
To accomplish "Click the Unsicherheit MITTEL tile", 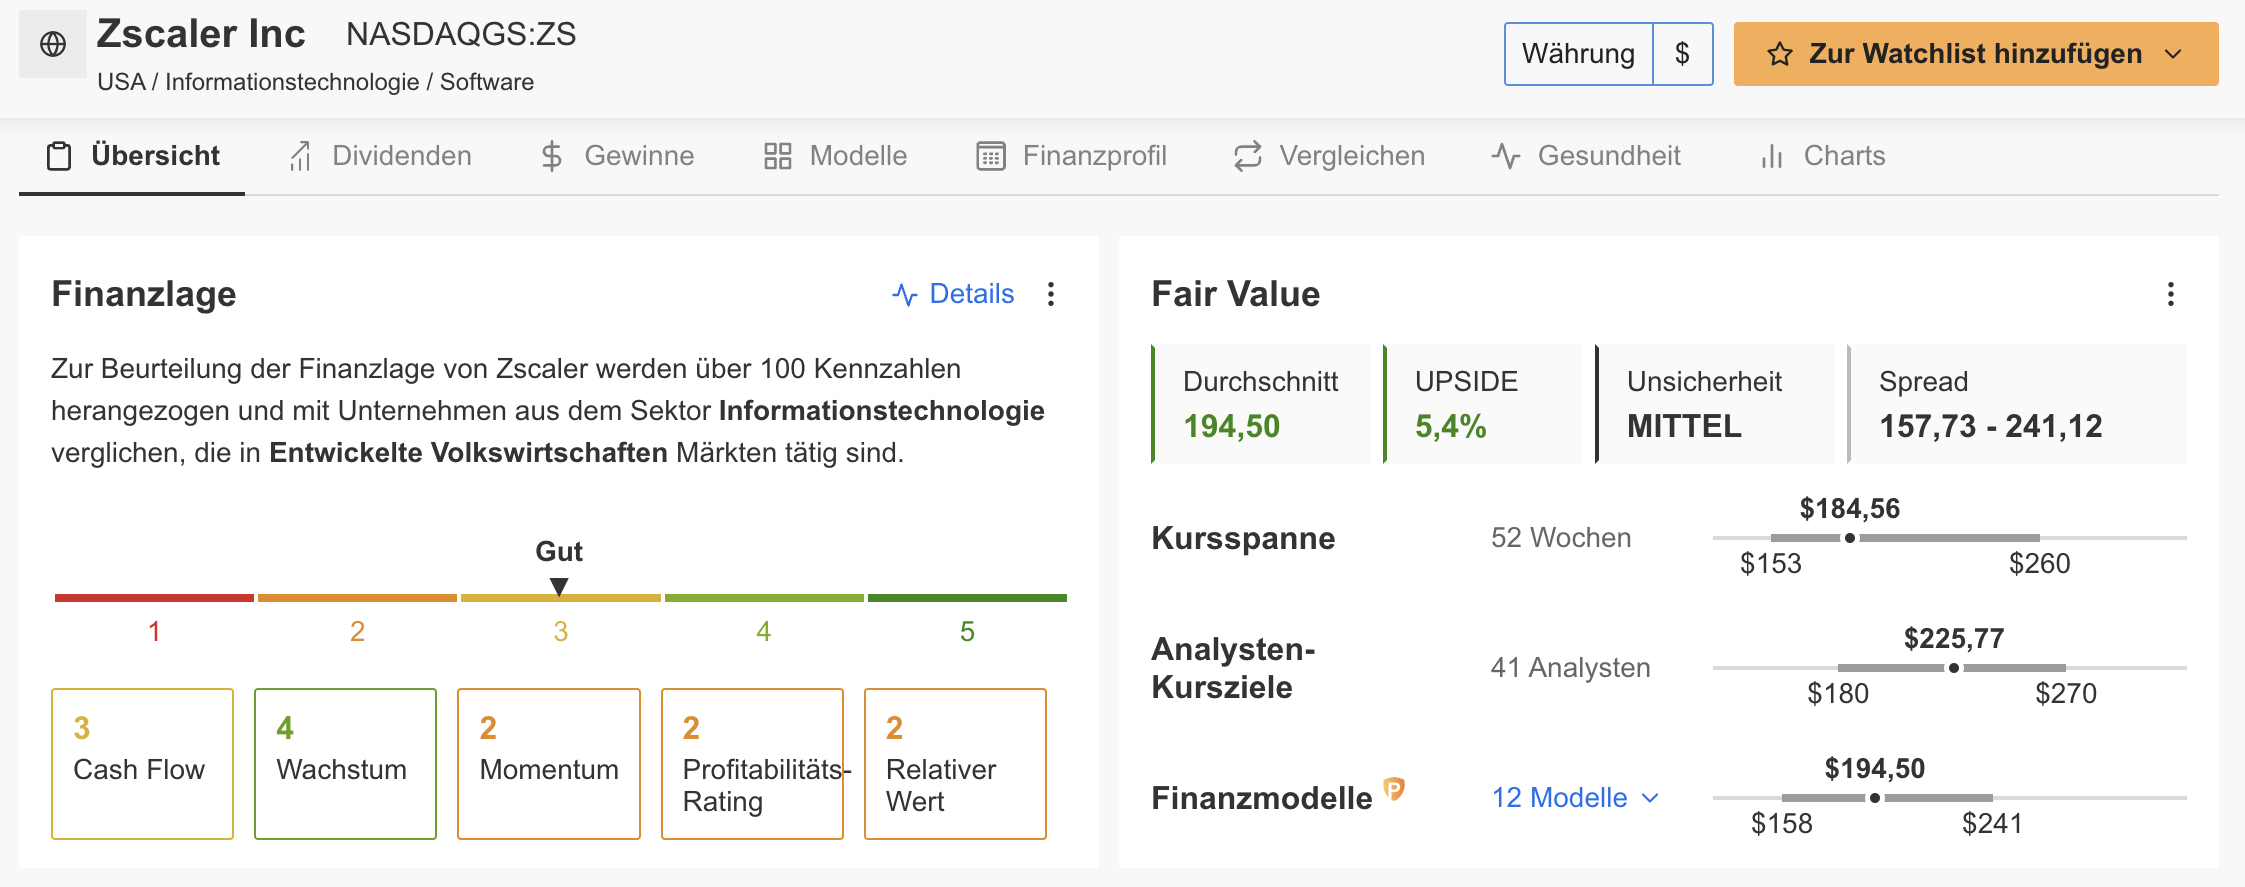I will [1715, 404].
